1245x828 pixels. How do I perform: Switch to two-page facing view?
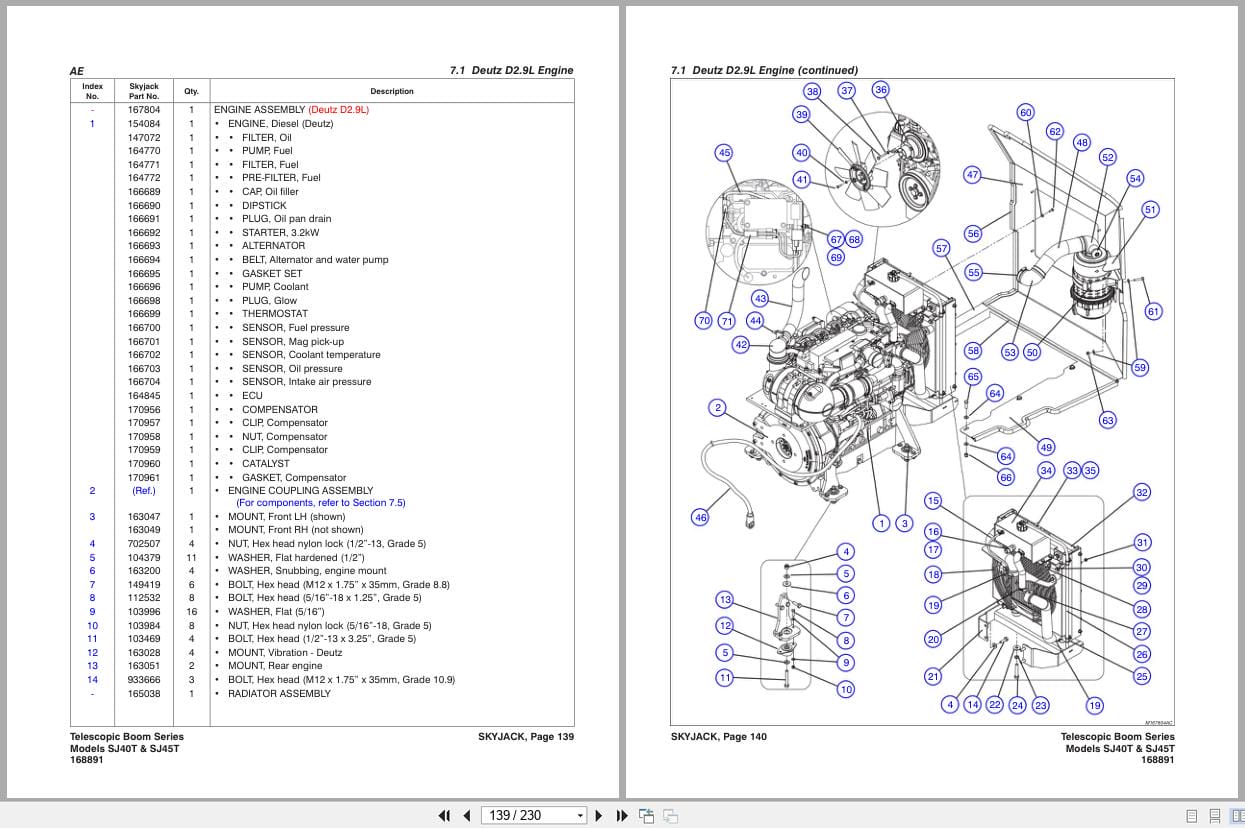click(1236, 816)
